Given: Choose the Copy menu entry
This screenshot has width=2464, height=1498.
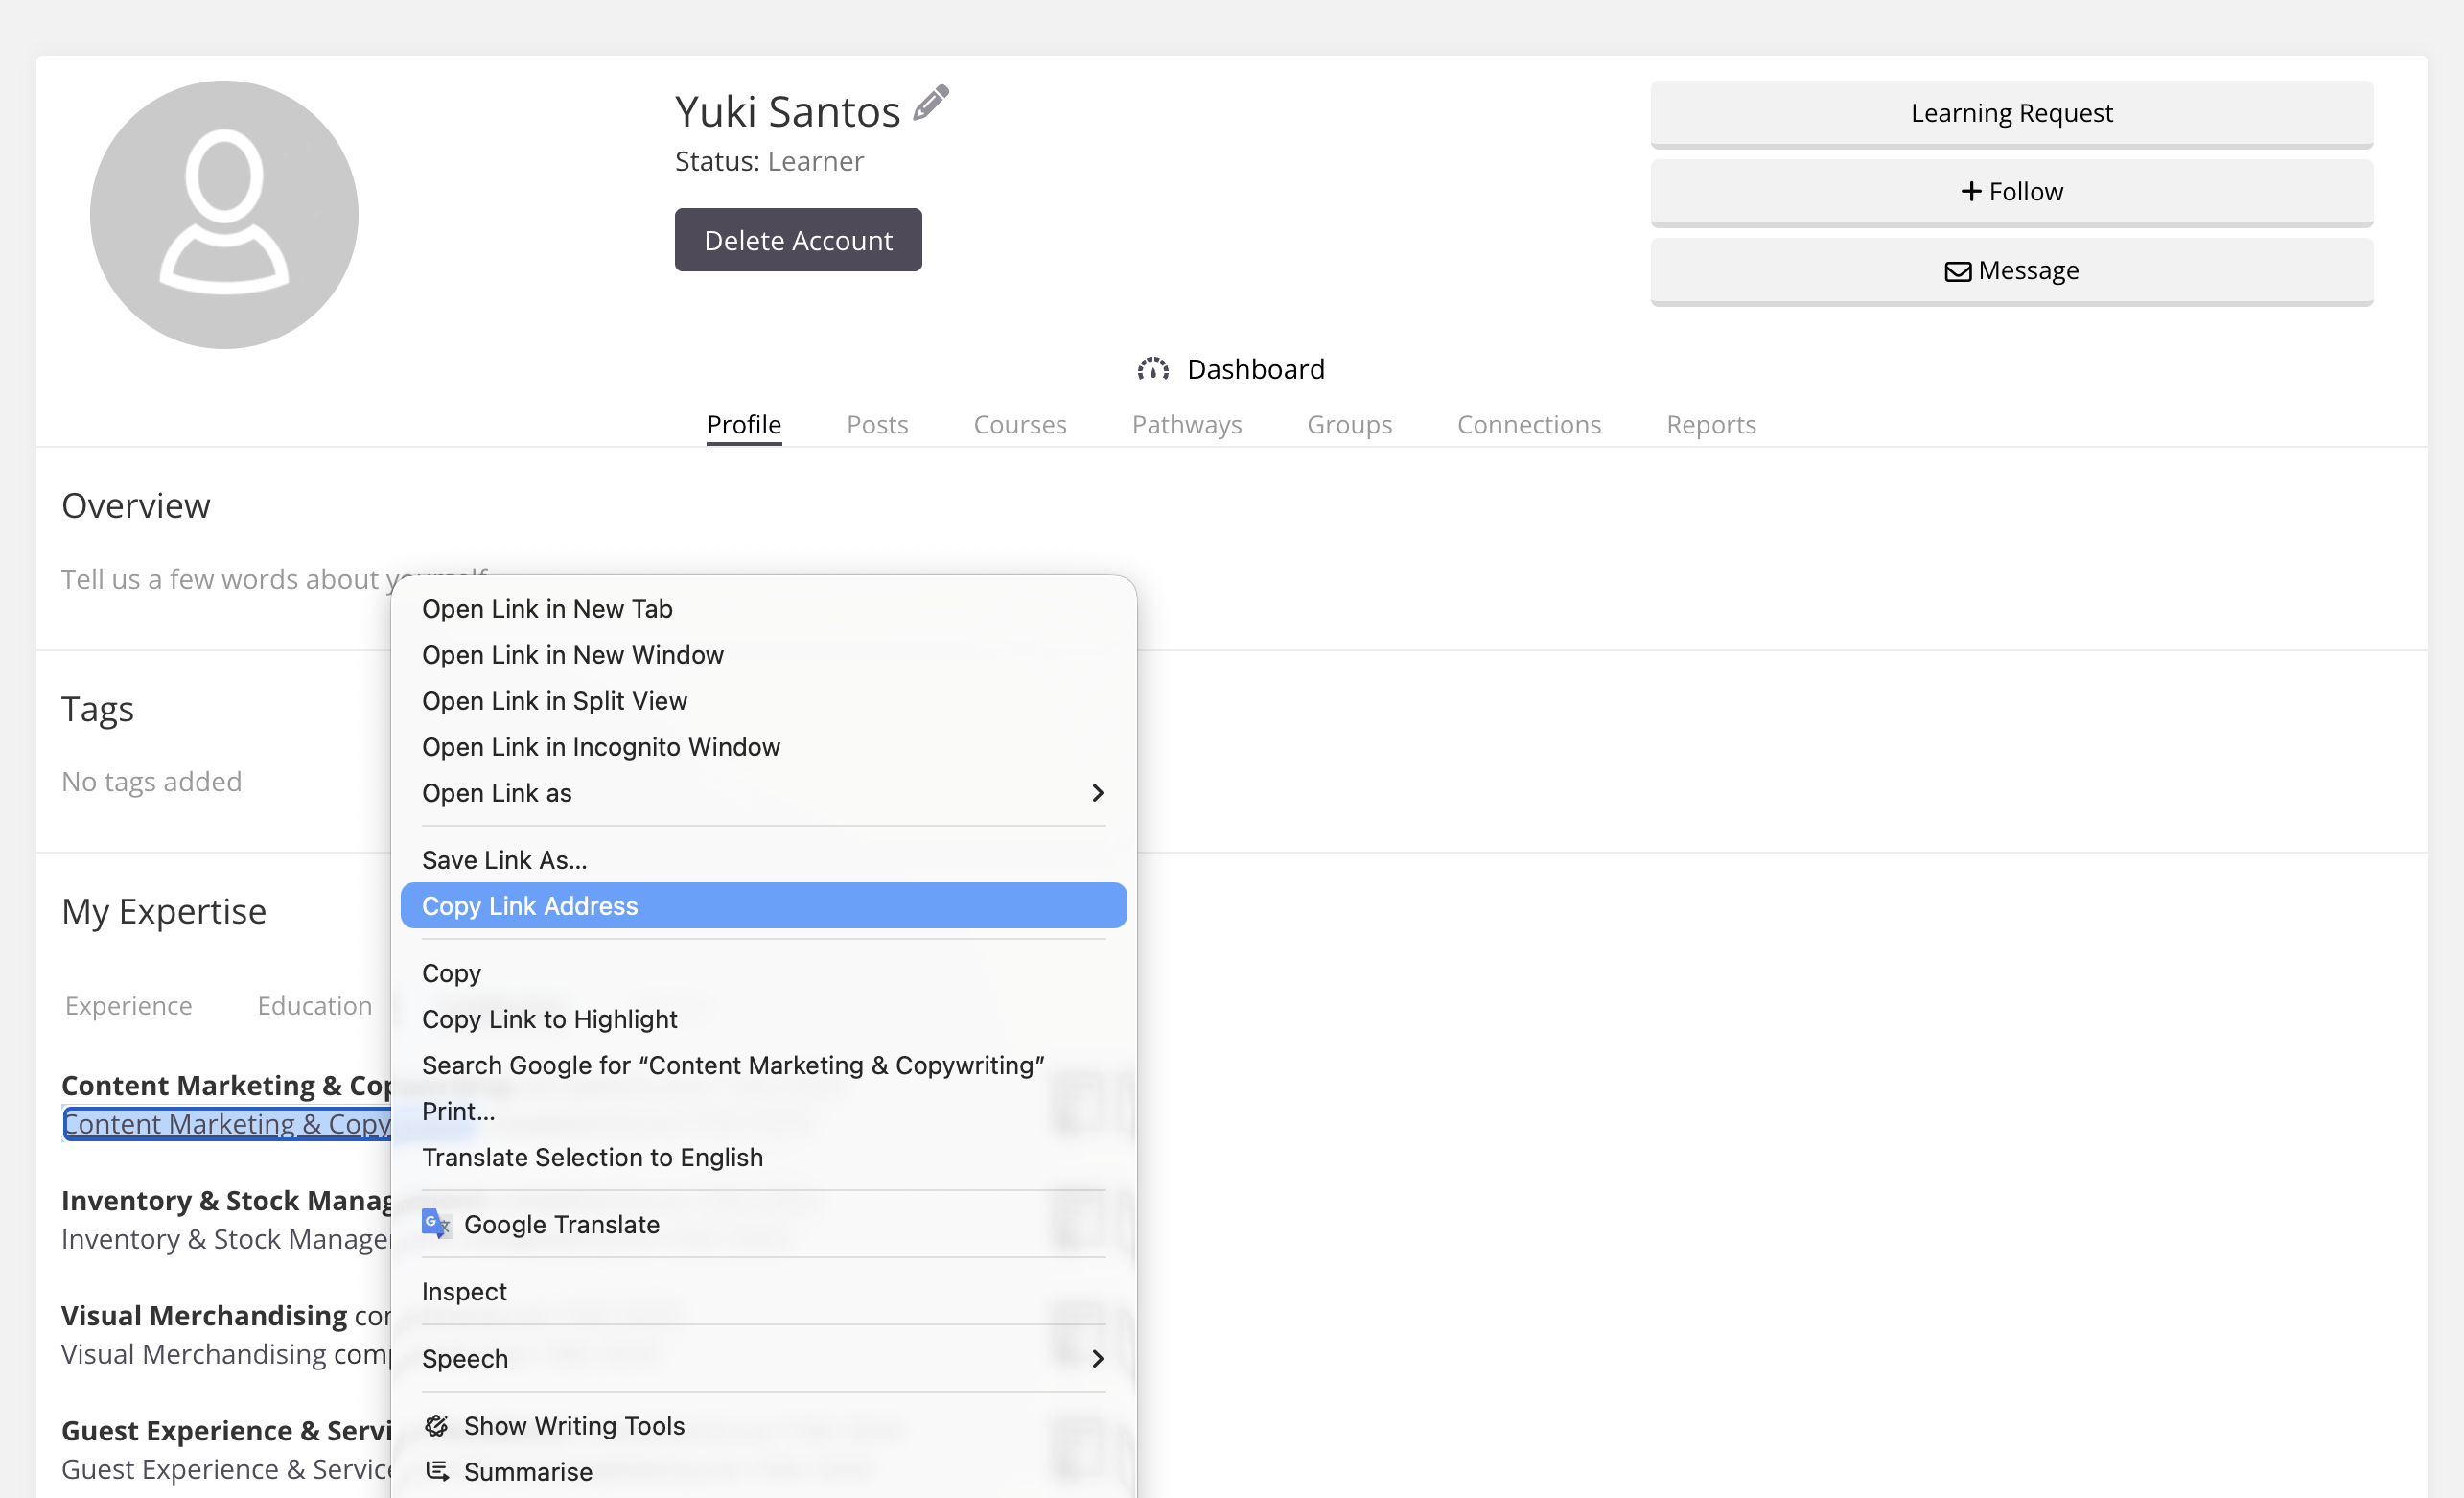Looking at the screenshot, I should coord(763,973).
